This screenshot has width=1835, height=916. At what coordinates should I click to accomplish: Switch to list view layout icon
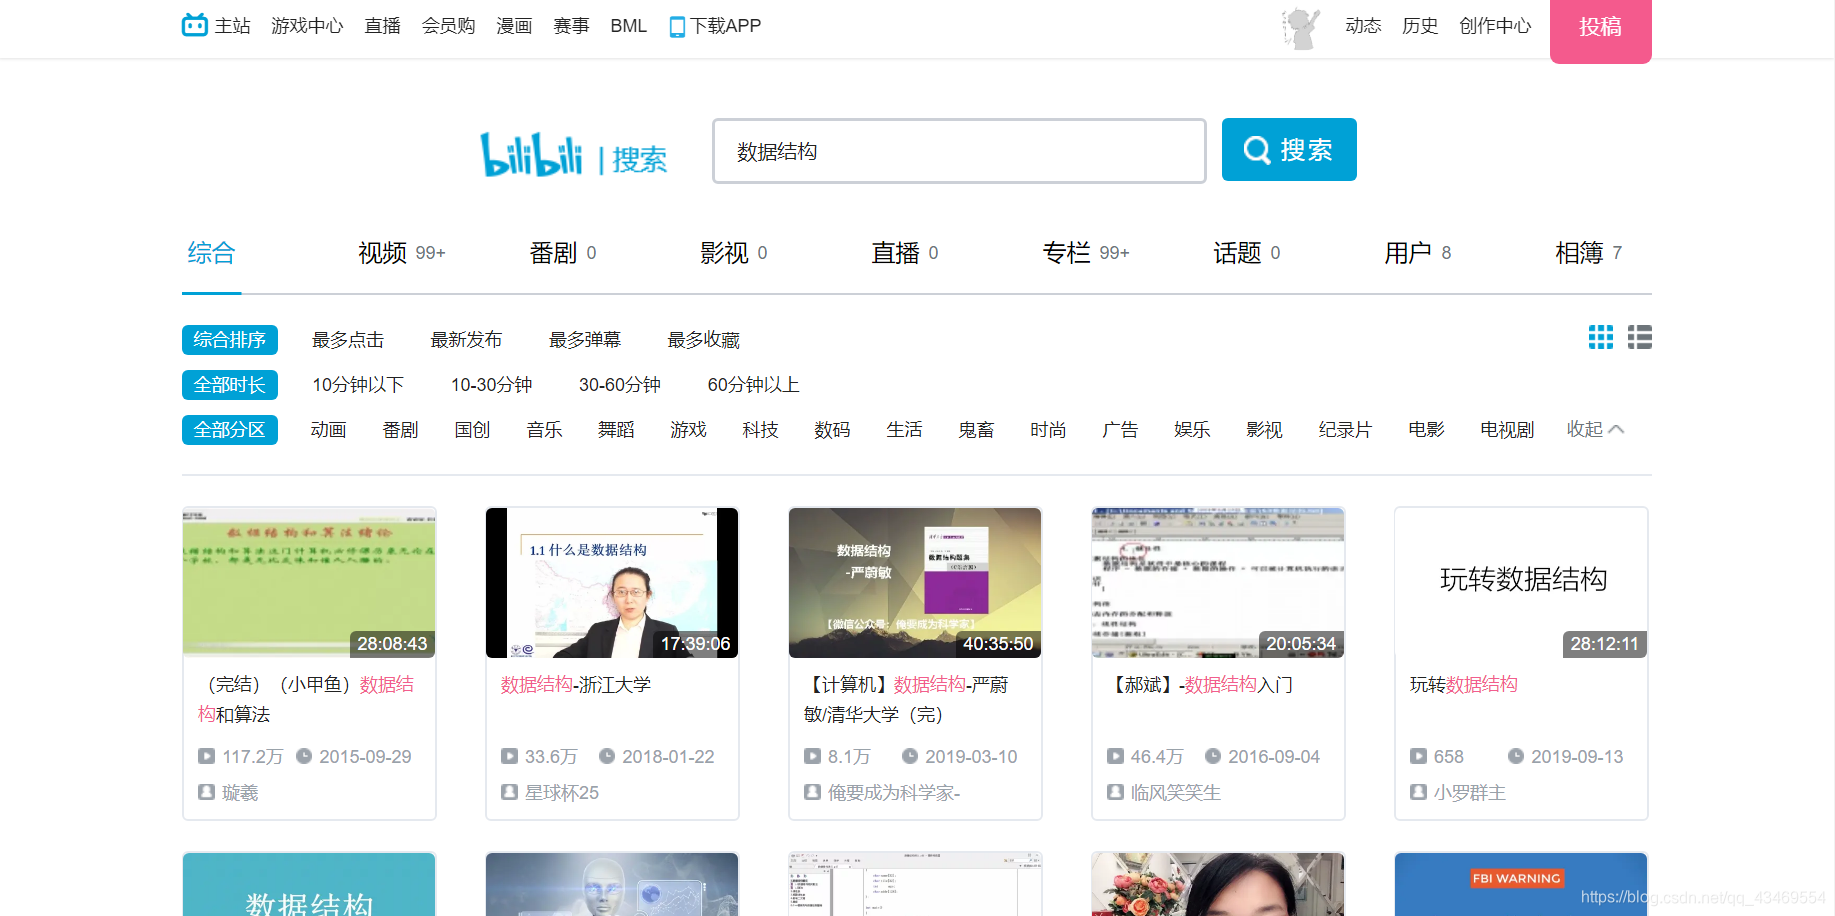(x=1640, y=338)
